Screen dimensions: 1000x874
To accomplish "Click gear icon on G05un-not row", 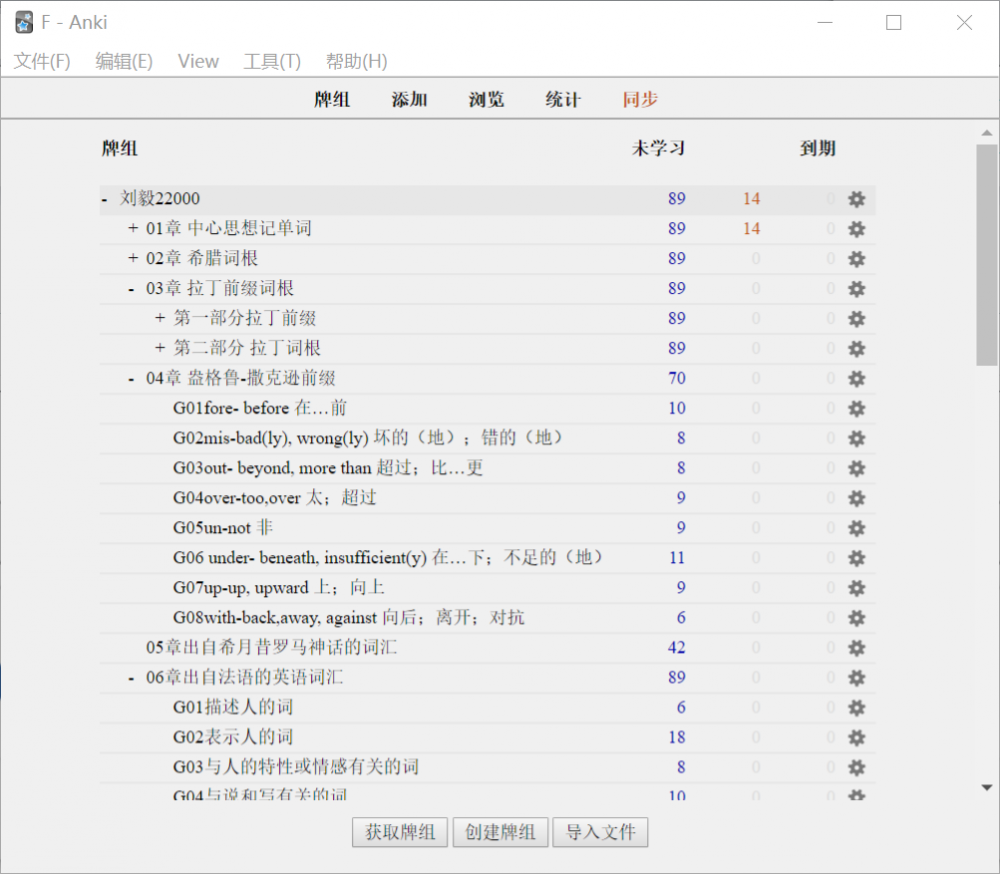I will (x=857, y=528).
